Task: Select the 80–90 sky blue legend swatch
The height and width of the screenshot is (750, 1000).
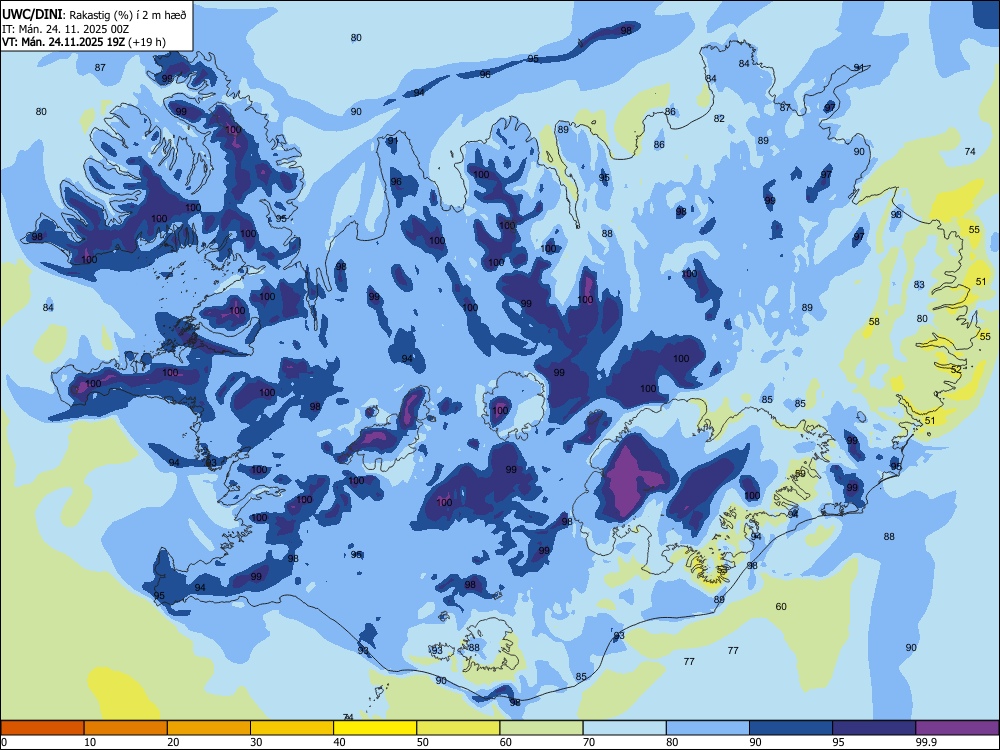Action: coord(708,728)
